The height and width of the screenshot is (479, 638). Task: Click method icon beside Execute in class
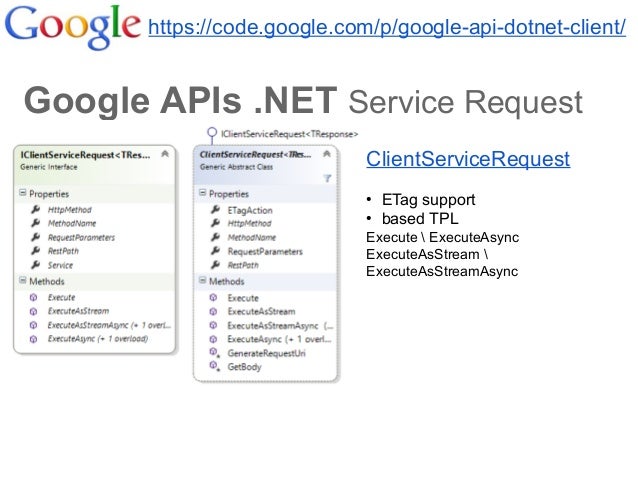coord(213,297)
